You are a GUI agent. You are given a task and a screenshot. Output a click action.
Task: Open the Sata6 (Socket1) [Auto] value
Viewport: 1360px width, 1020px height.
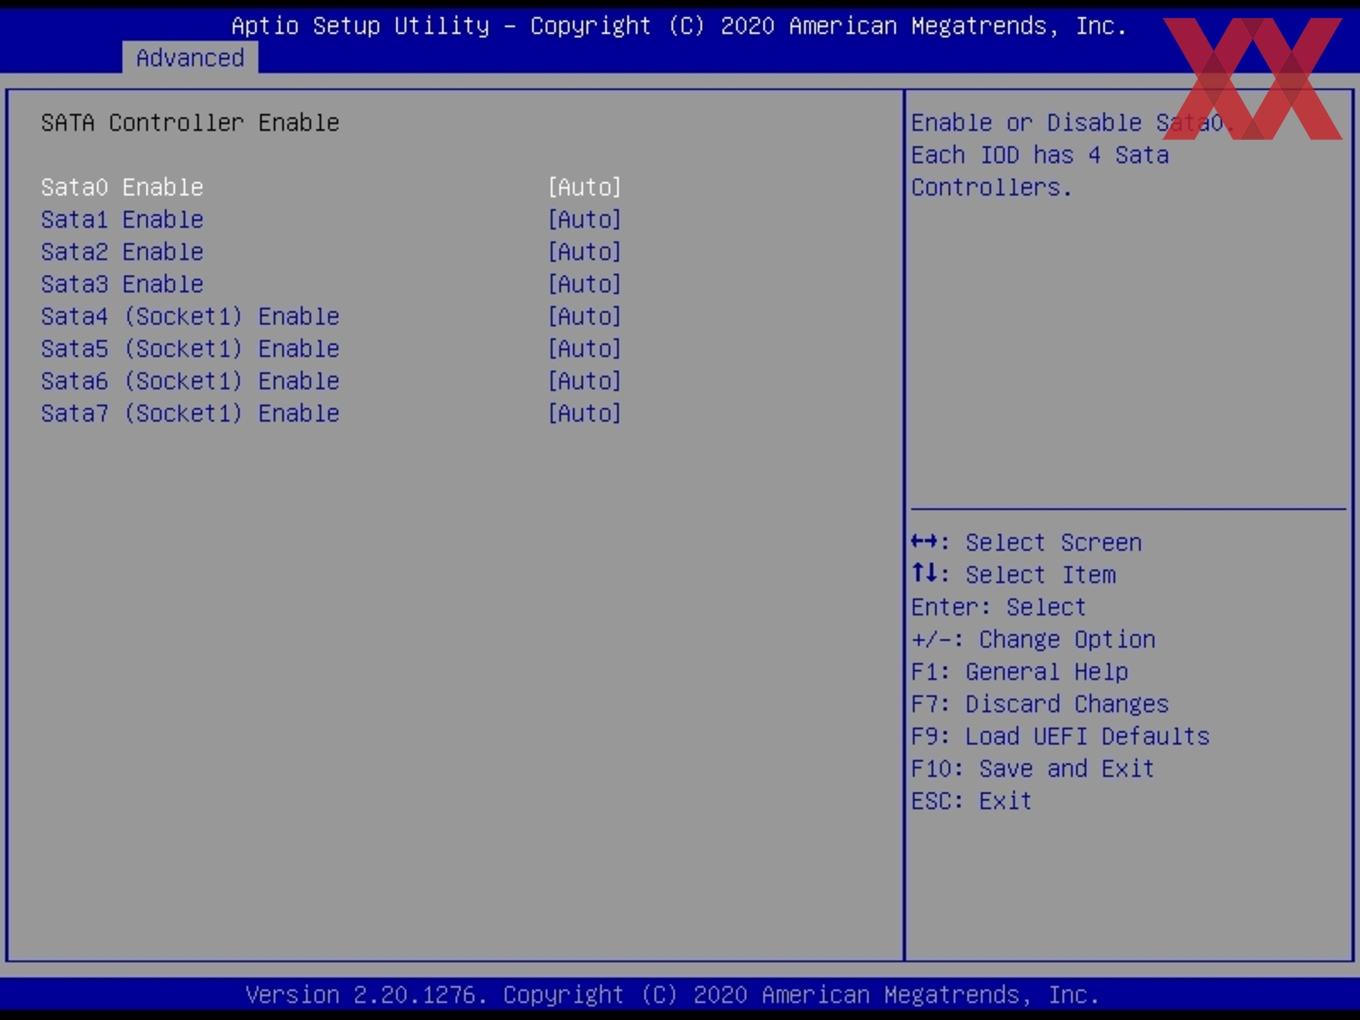(585, 381)
